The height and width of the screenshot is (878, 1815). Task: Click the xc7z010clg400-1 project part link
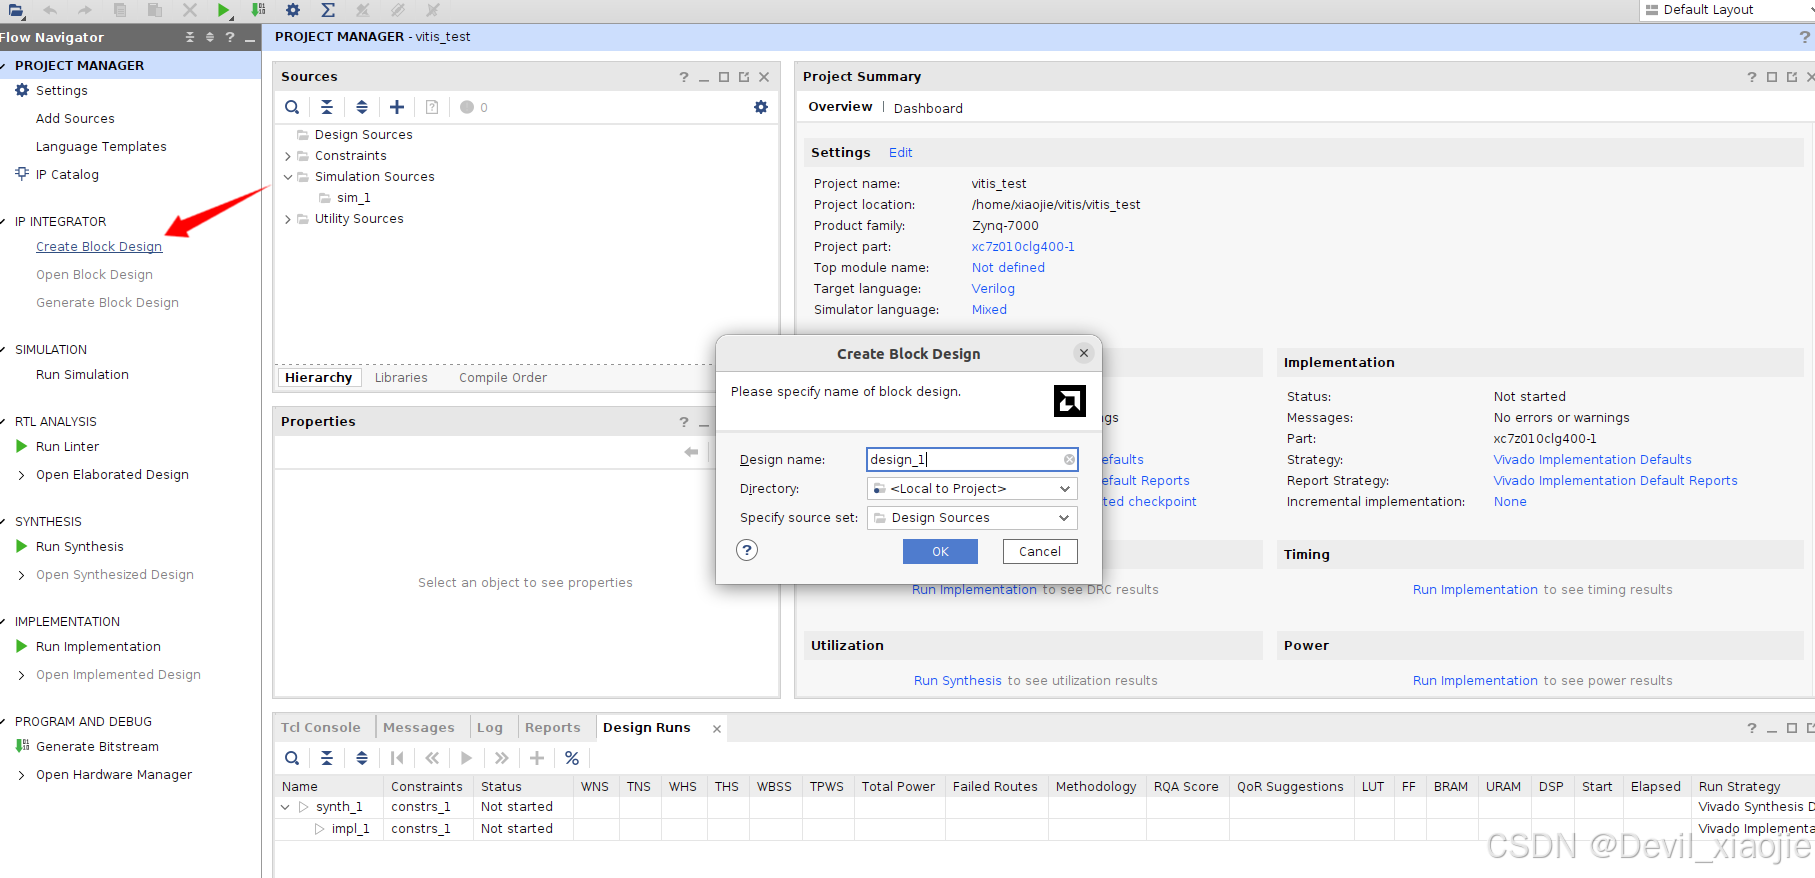point(1023,246)
